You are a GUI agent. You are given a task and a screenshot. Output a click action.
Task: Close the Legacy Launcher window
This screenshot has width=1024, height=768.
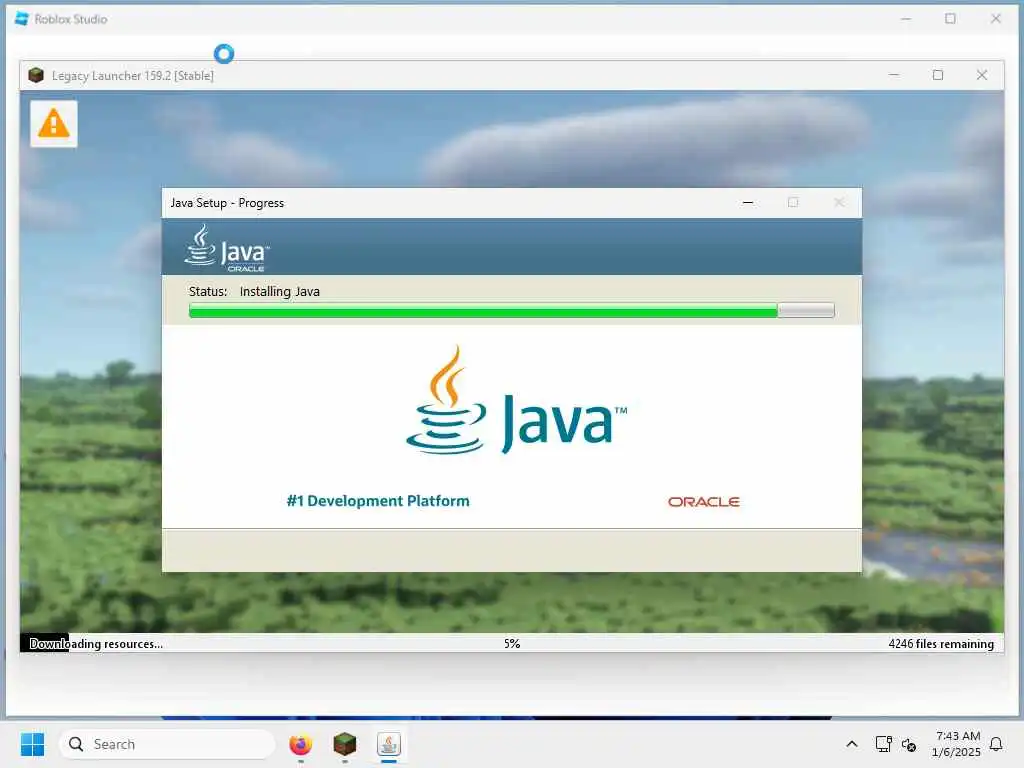click(982, 76)
